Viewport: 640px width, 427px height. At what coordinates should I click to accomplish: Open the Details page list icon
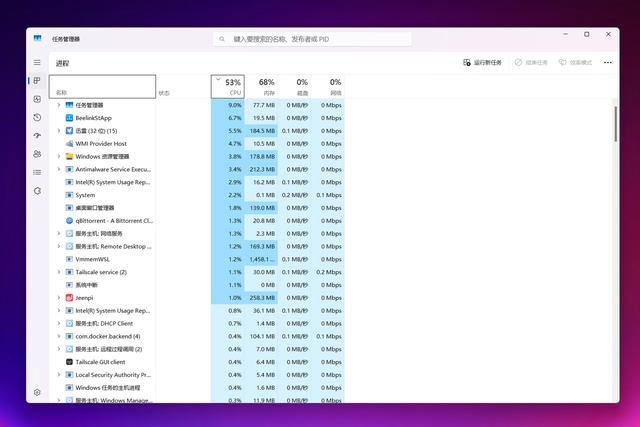pyautogui.click(x=37, y=172)
